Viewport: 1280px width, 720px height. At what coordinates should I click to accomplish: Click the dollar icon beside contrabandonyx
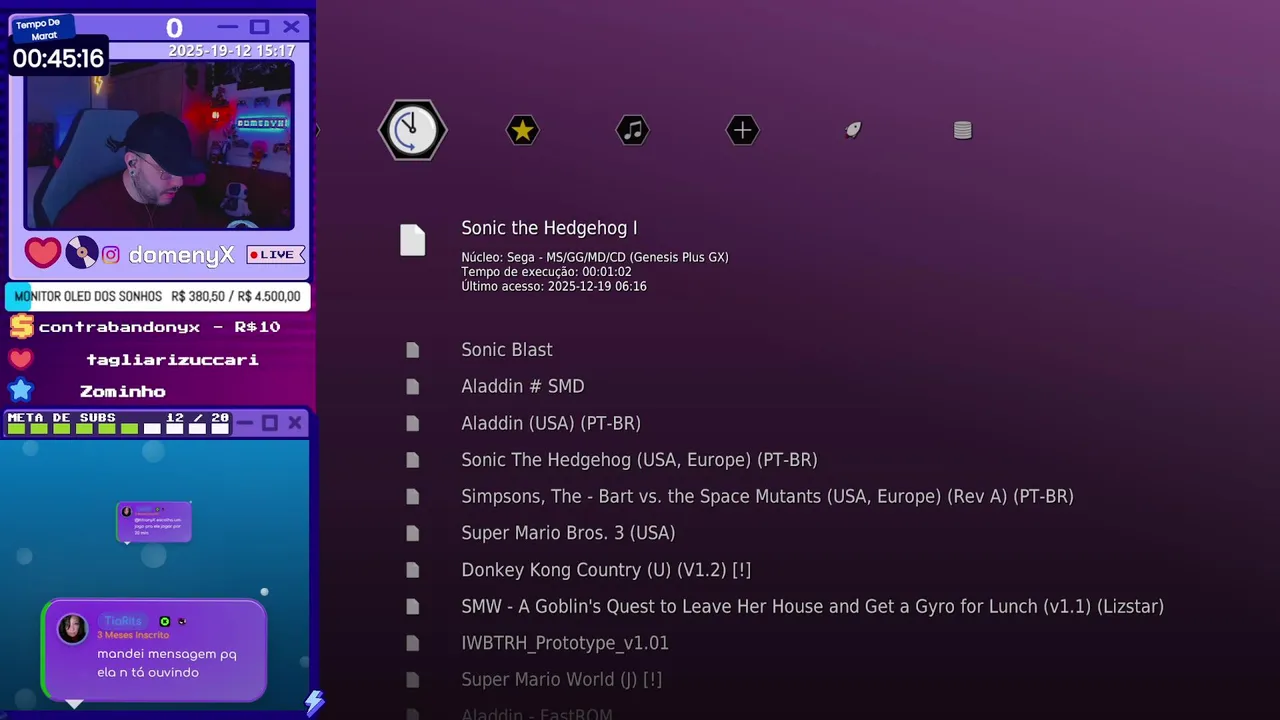[21, 326]
